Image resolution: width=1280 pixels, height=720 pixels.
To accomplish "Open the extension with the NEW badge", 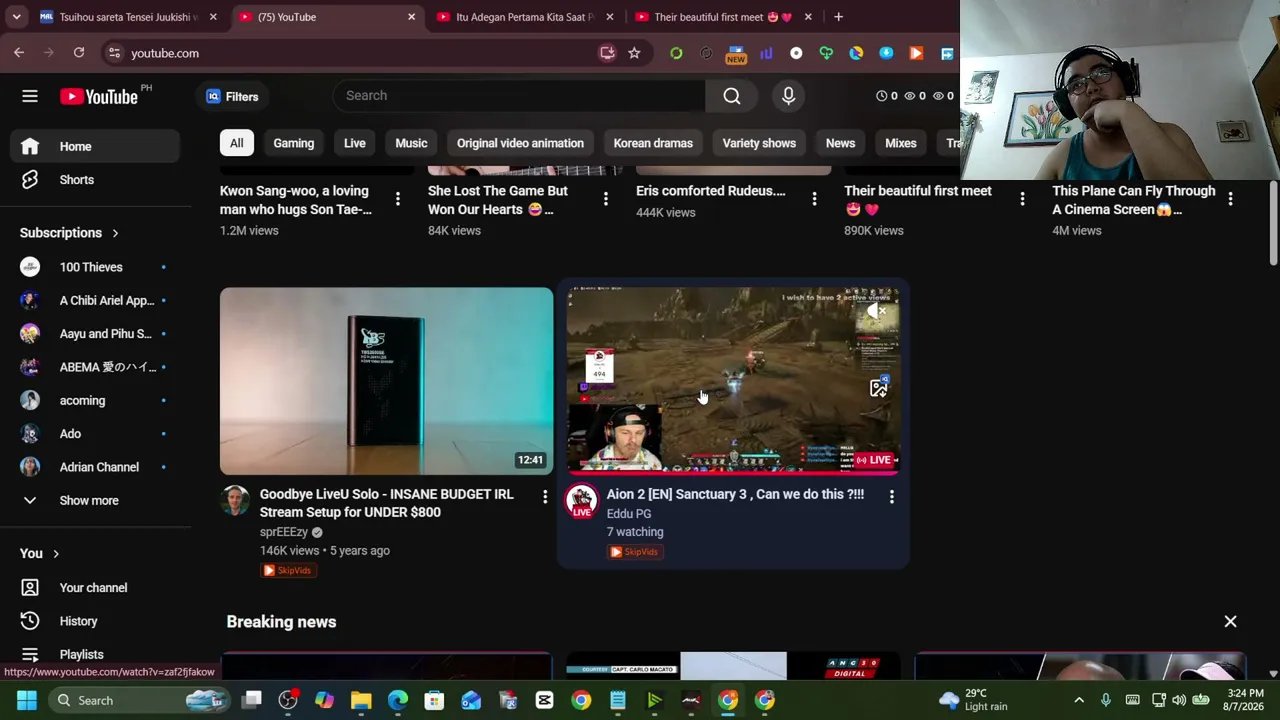I will click(x=736, y=54).
